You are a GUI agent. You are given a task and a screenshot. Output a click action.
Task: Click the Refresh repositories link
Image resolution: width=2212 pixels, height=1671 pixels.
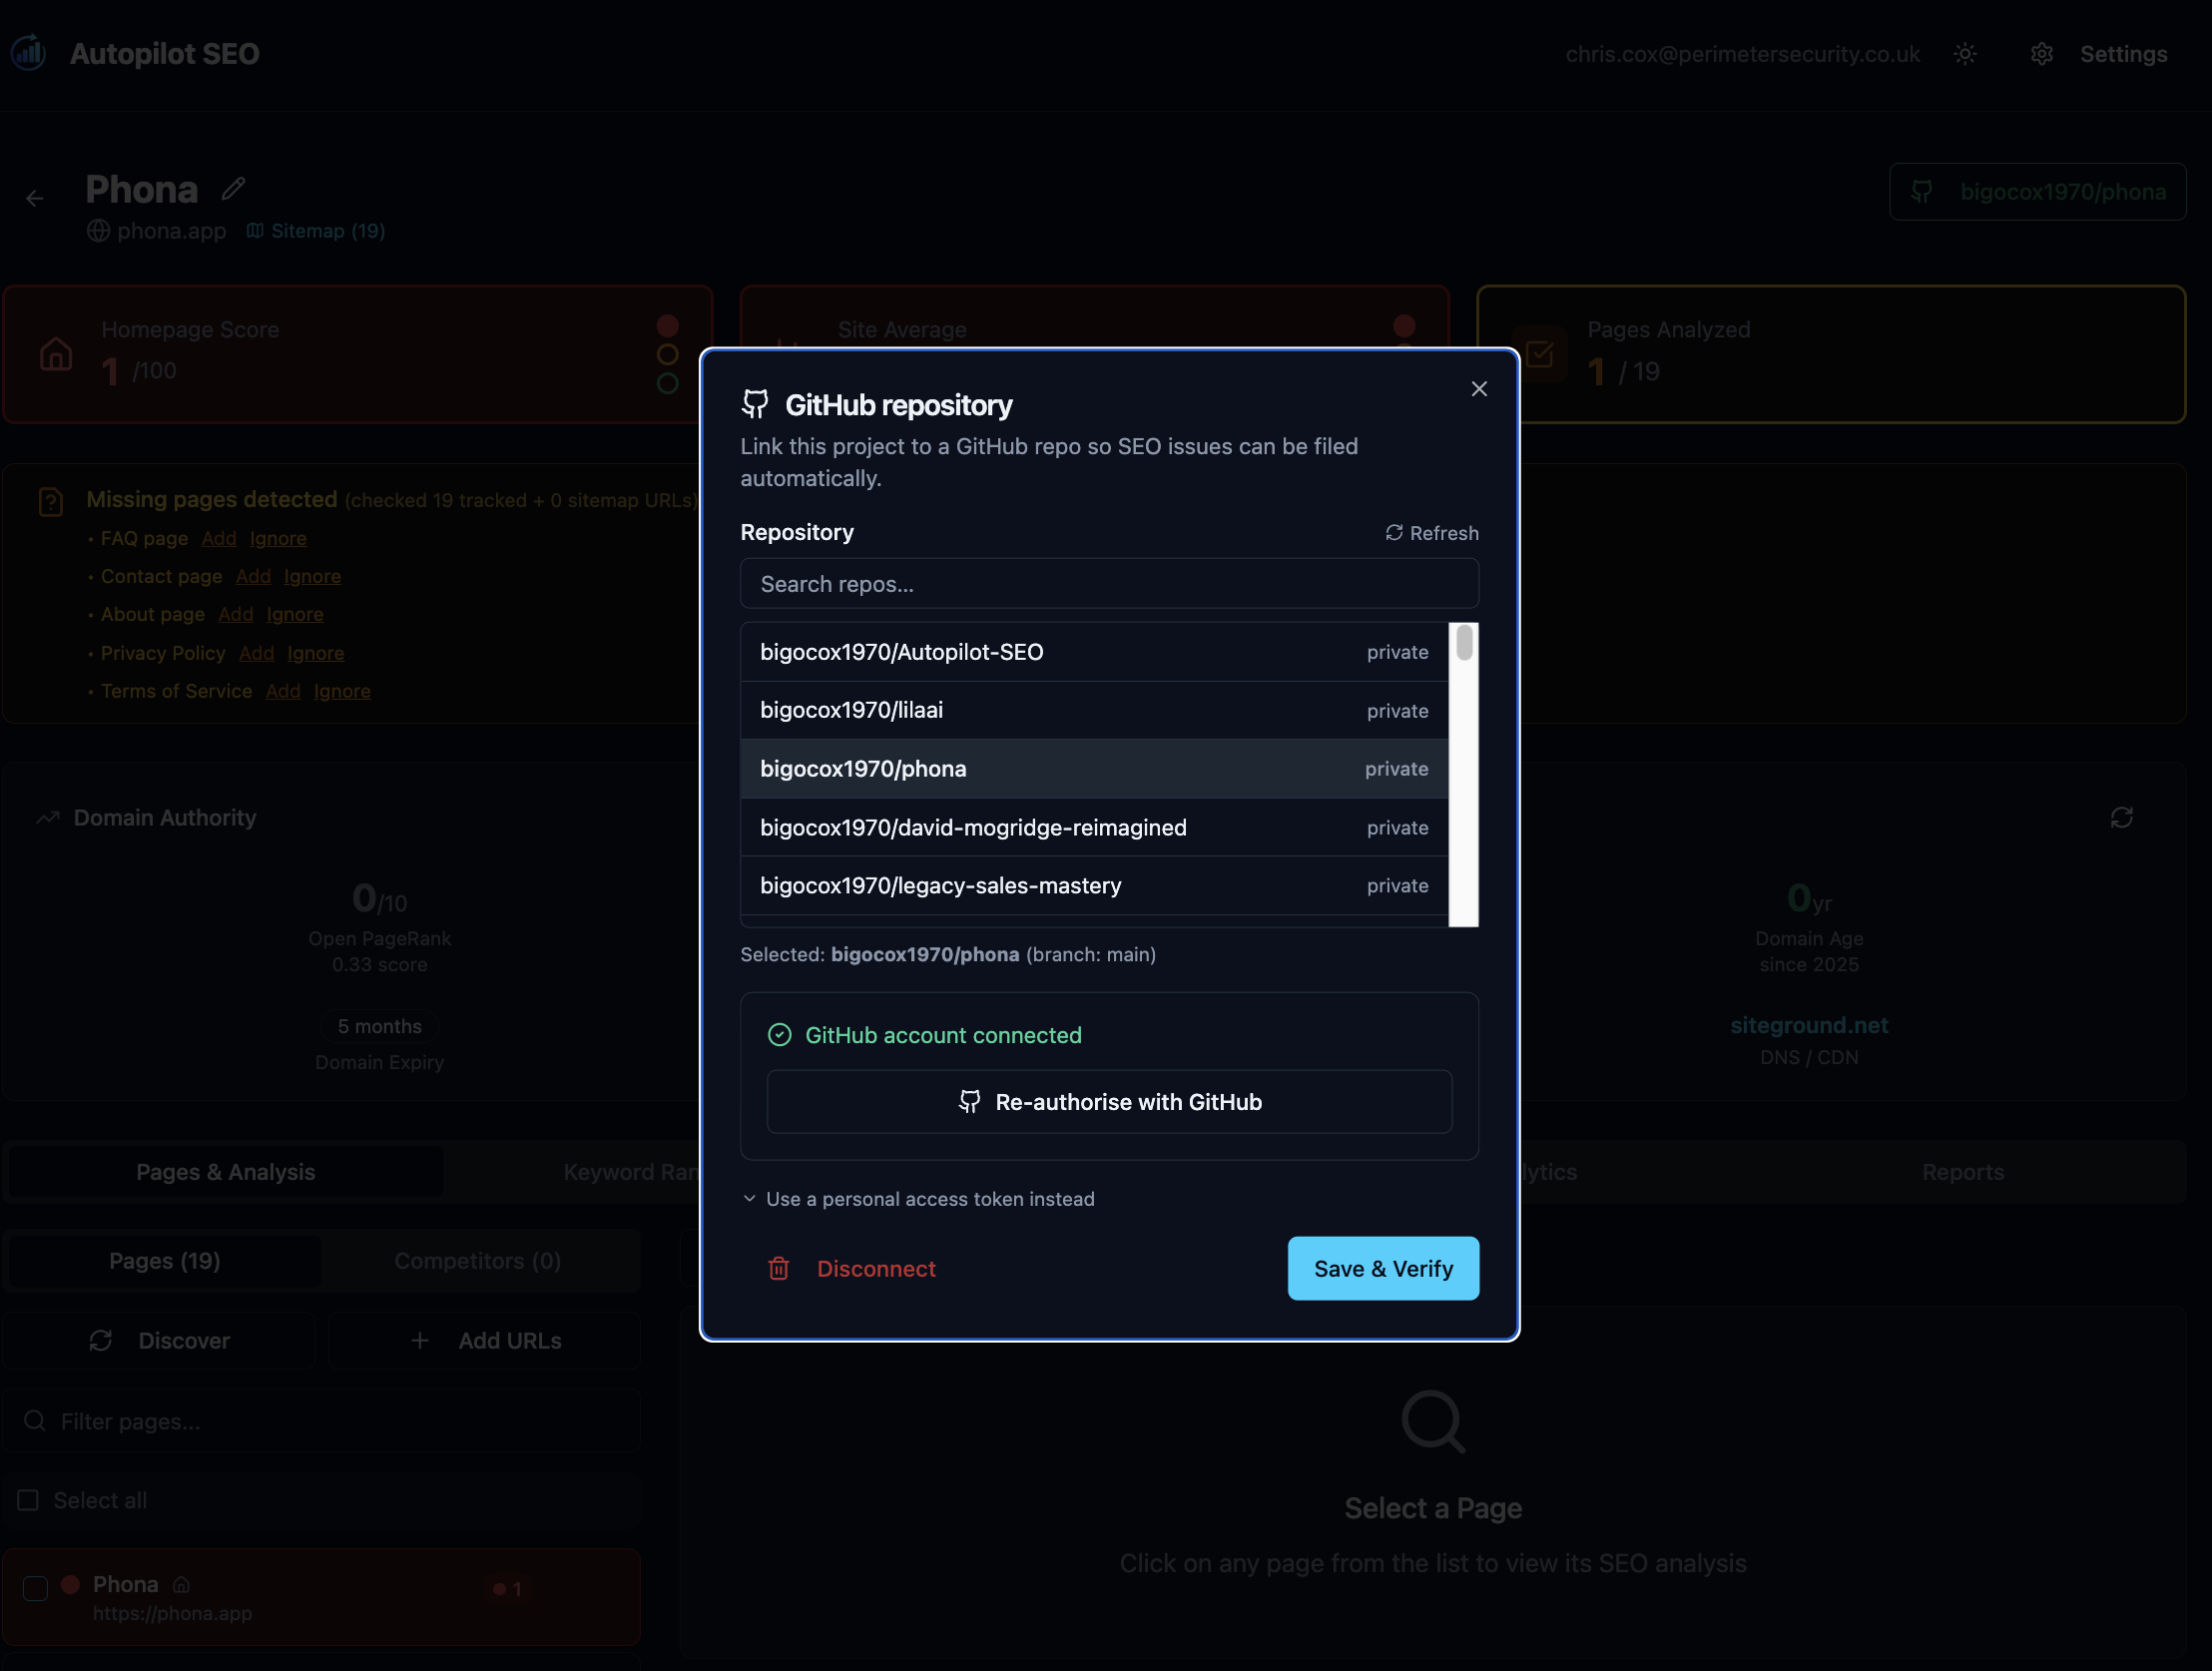tap(1431, 533)
